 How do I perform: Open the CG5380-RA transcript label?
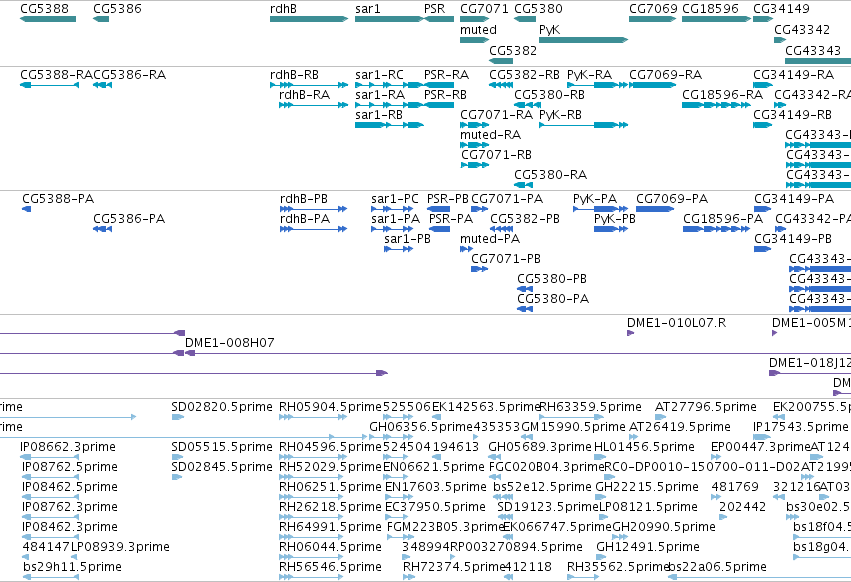550,175
